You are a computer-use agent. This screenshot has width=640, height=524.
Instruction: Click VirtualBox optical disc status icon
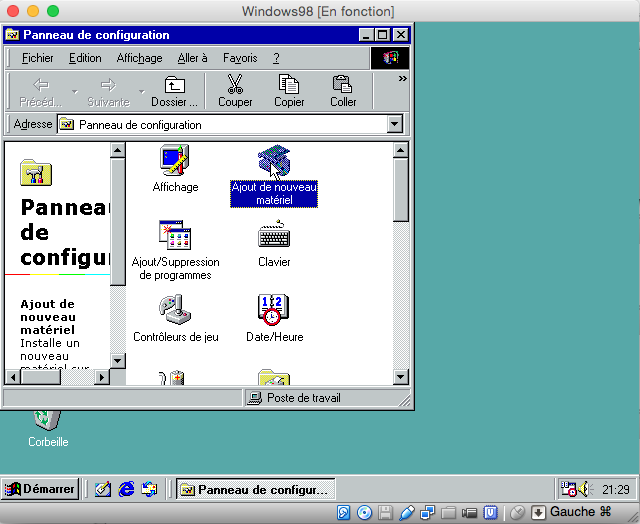pos(364,513)
